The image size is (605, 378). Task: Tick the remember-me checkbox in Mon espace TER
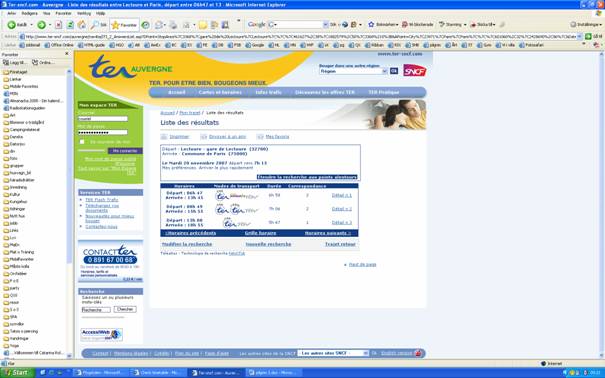pos(82,142)
